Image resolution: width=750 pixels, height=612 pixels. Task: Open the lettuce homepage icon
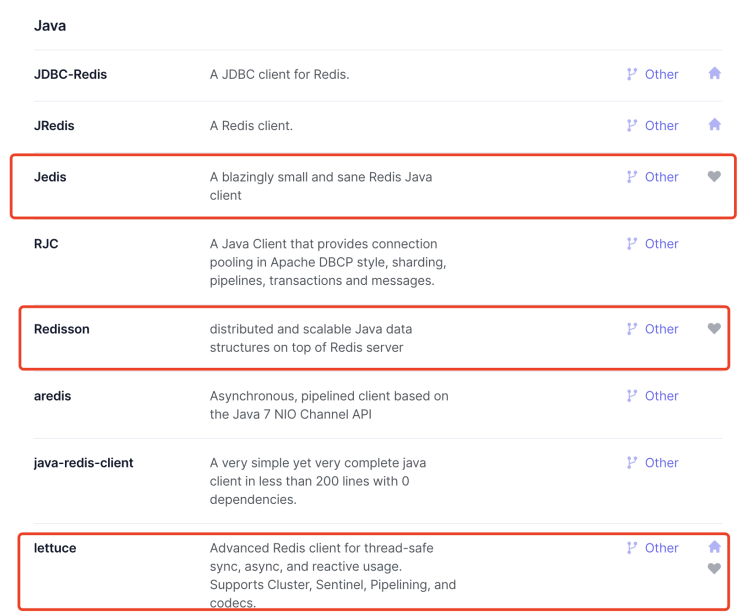pos(714,547)
